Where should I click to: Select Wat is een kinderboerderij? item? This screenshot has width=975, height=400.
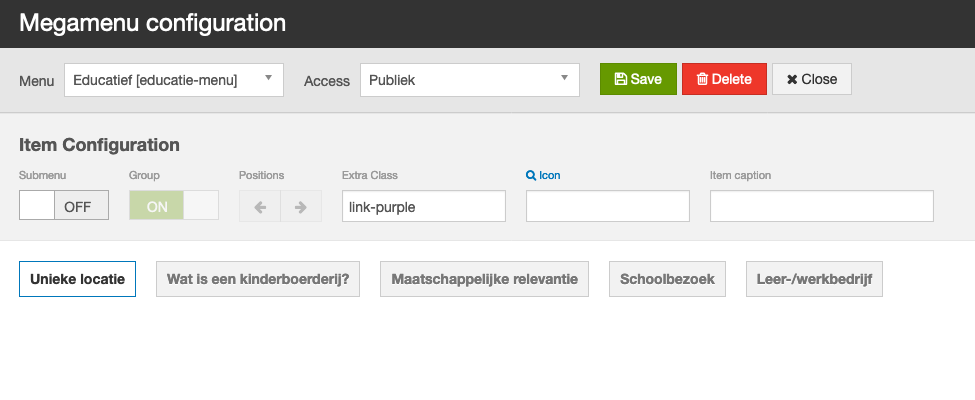[258, 279]
